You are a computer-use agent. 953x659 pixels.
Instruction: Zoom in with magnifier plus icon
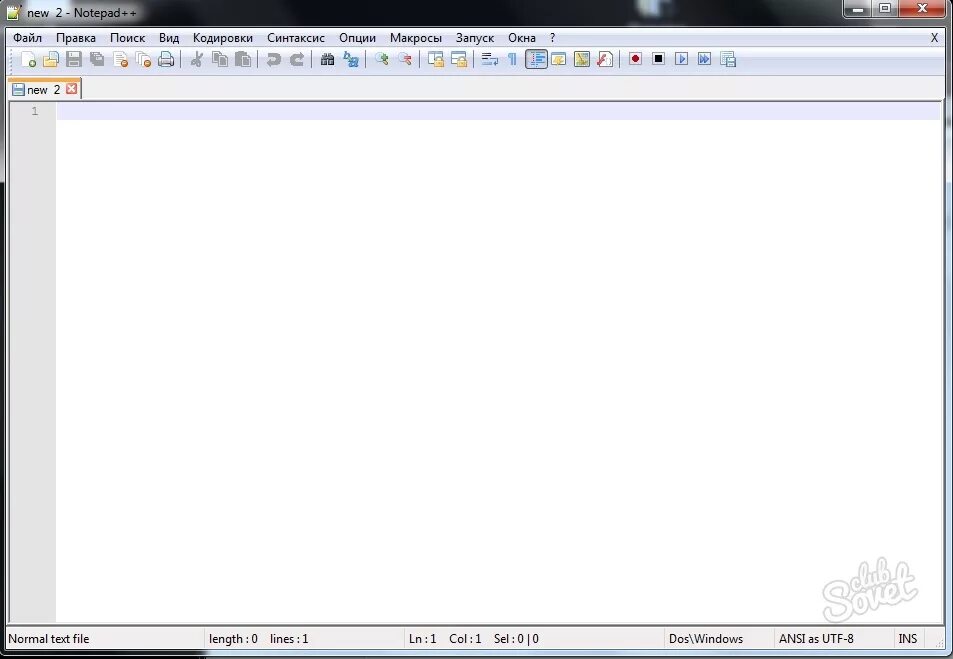tap(382, 59)
